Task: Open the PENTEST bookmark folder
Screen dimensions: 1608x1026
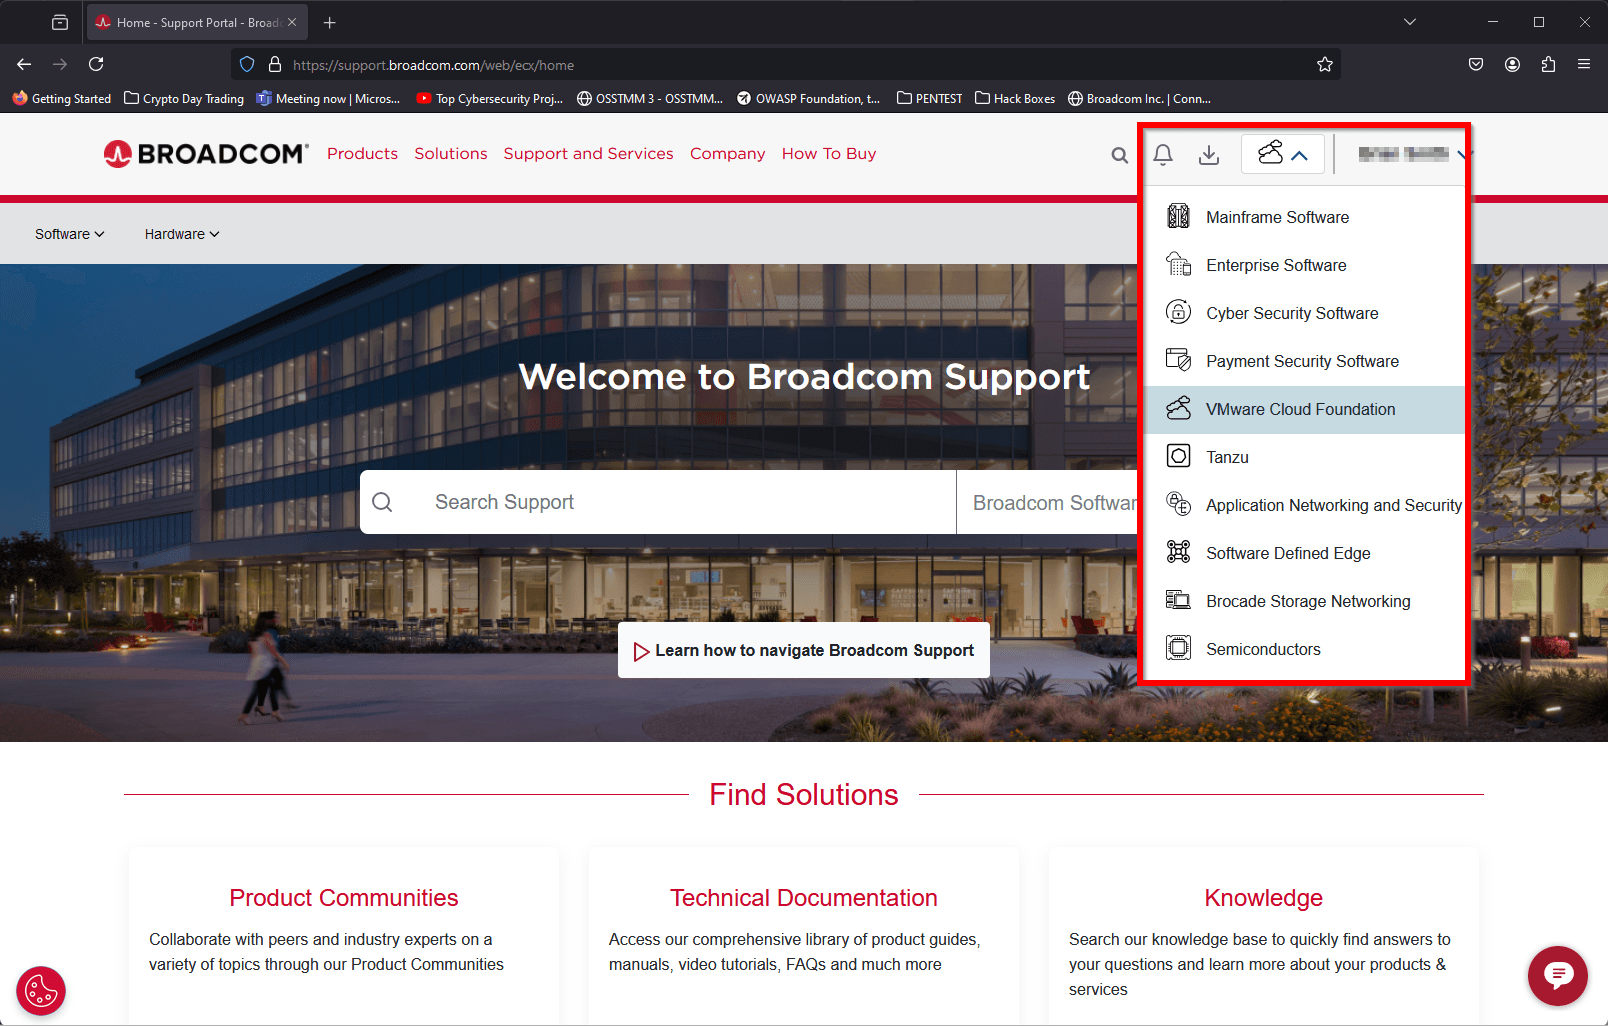Action: pos(930,98)
